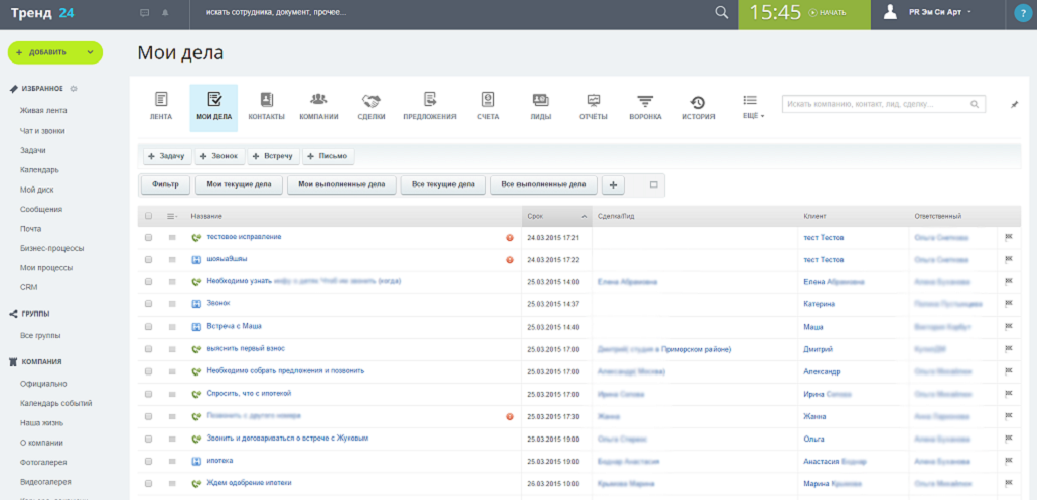Click the Фильтр button
Viewport: 1037px width, 500px height.
[165, 185]
